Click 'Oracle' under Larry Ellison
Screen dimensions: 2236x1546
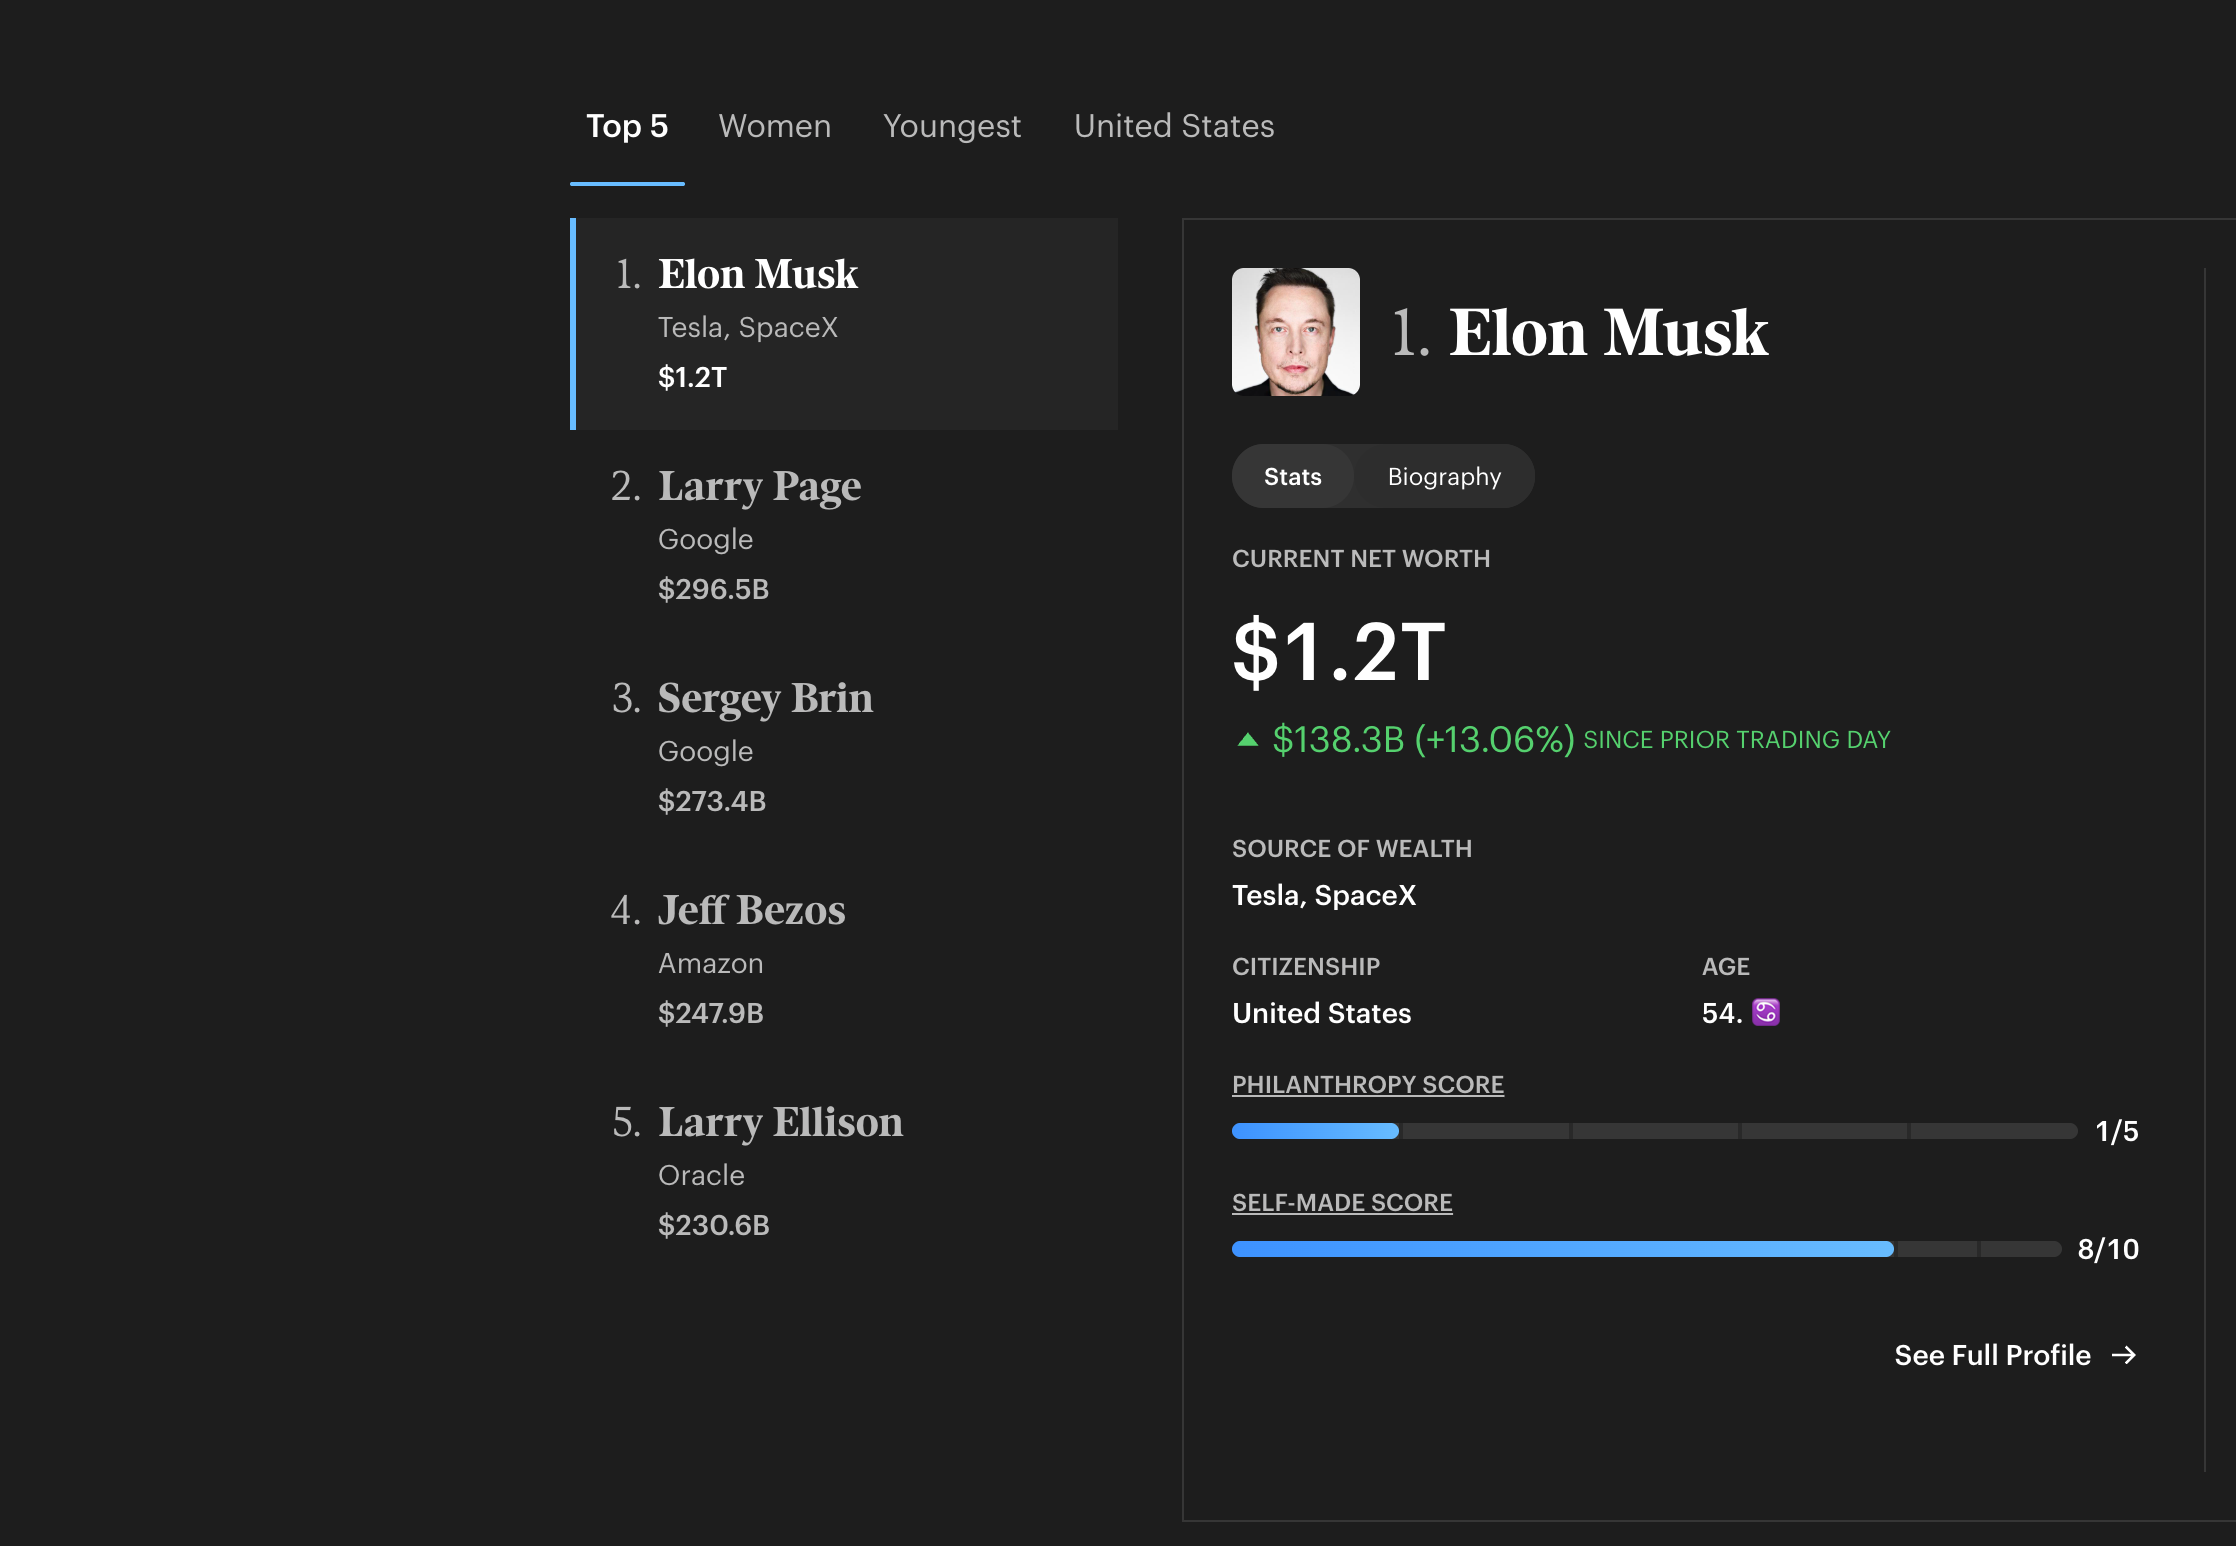(701, 1175)
